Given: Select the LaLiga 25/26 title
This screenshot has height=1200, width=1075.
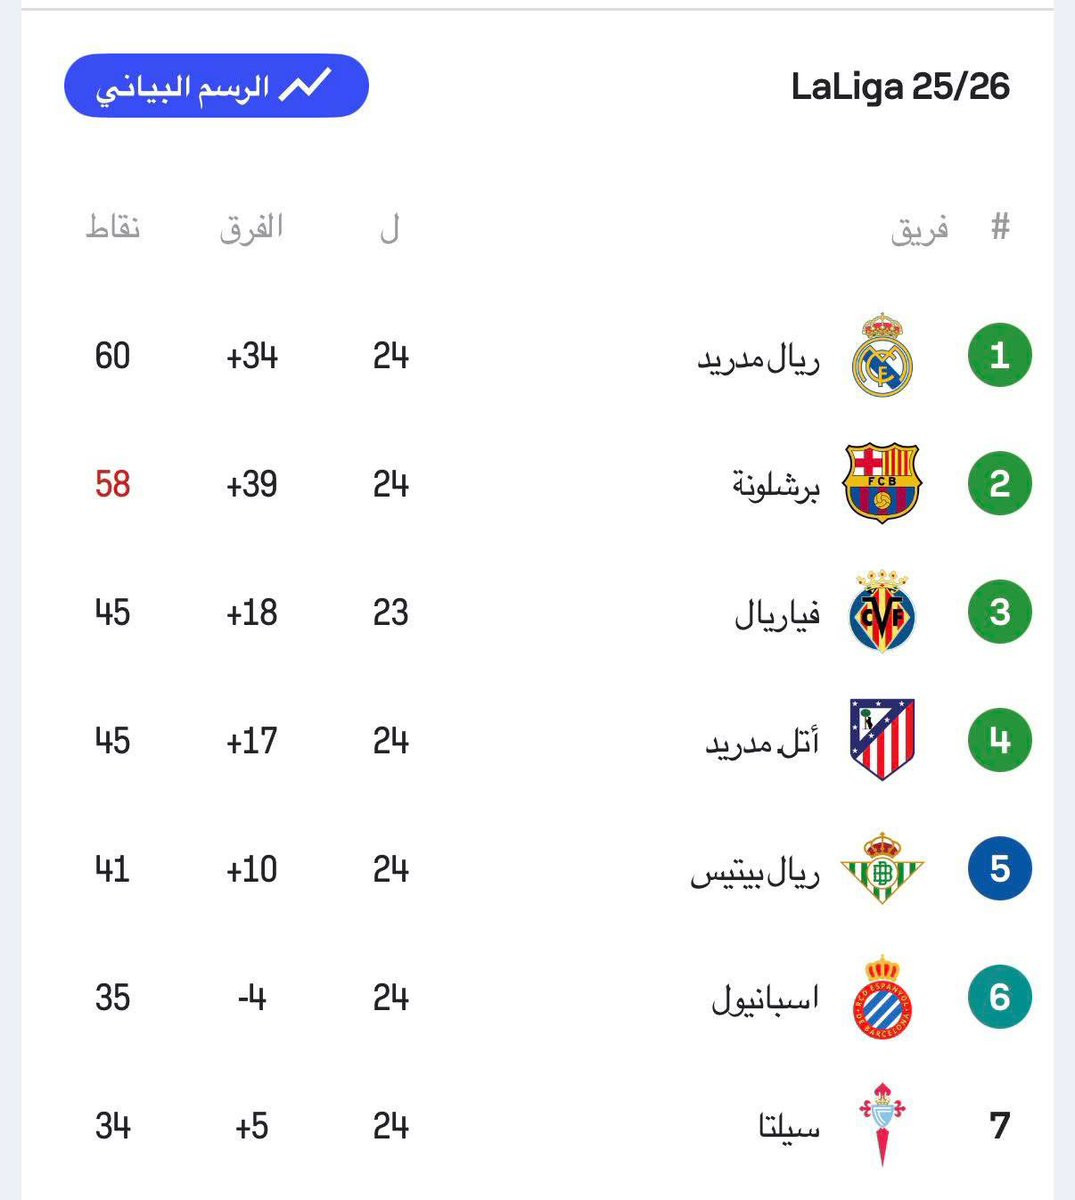Looking at the screenshot, I should (900, 87).
